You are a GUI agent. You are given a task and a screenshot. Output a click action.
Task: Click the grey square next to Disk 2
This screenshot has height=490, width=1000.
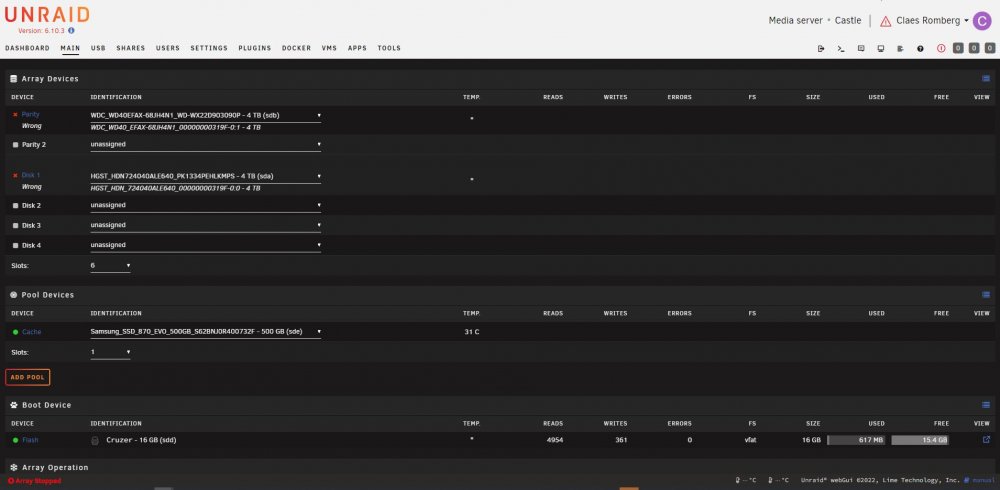15,206
